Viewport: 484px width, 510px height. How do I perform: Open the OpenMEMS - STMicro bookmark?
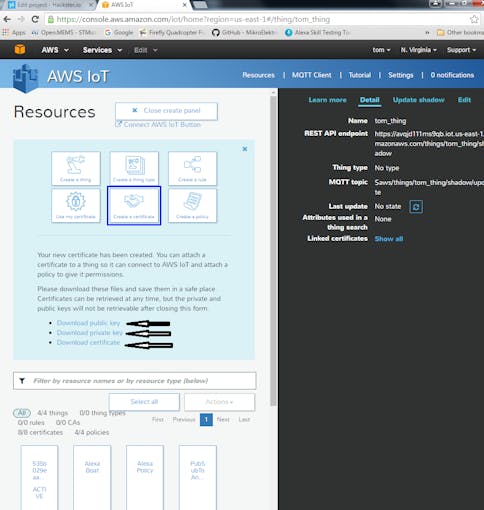[x=63, y=32]
